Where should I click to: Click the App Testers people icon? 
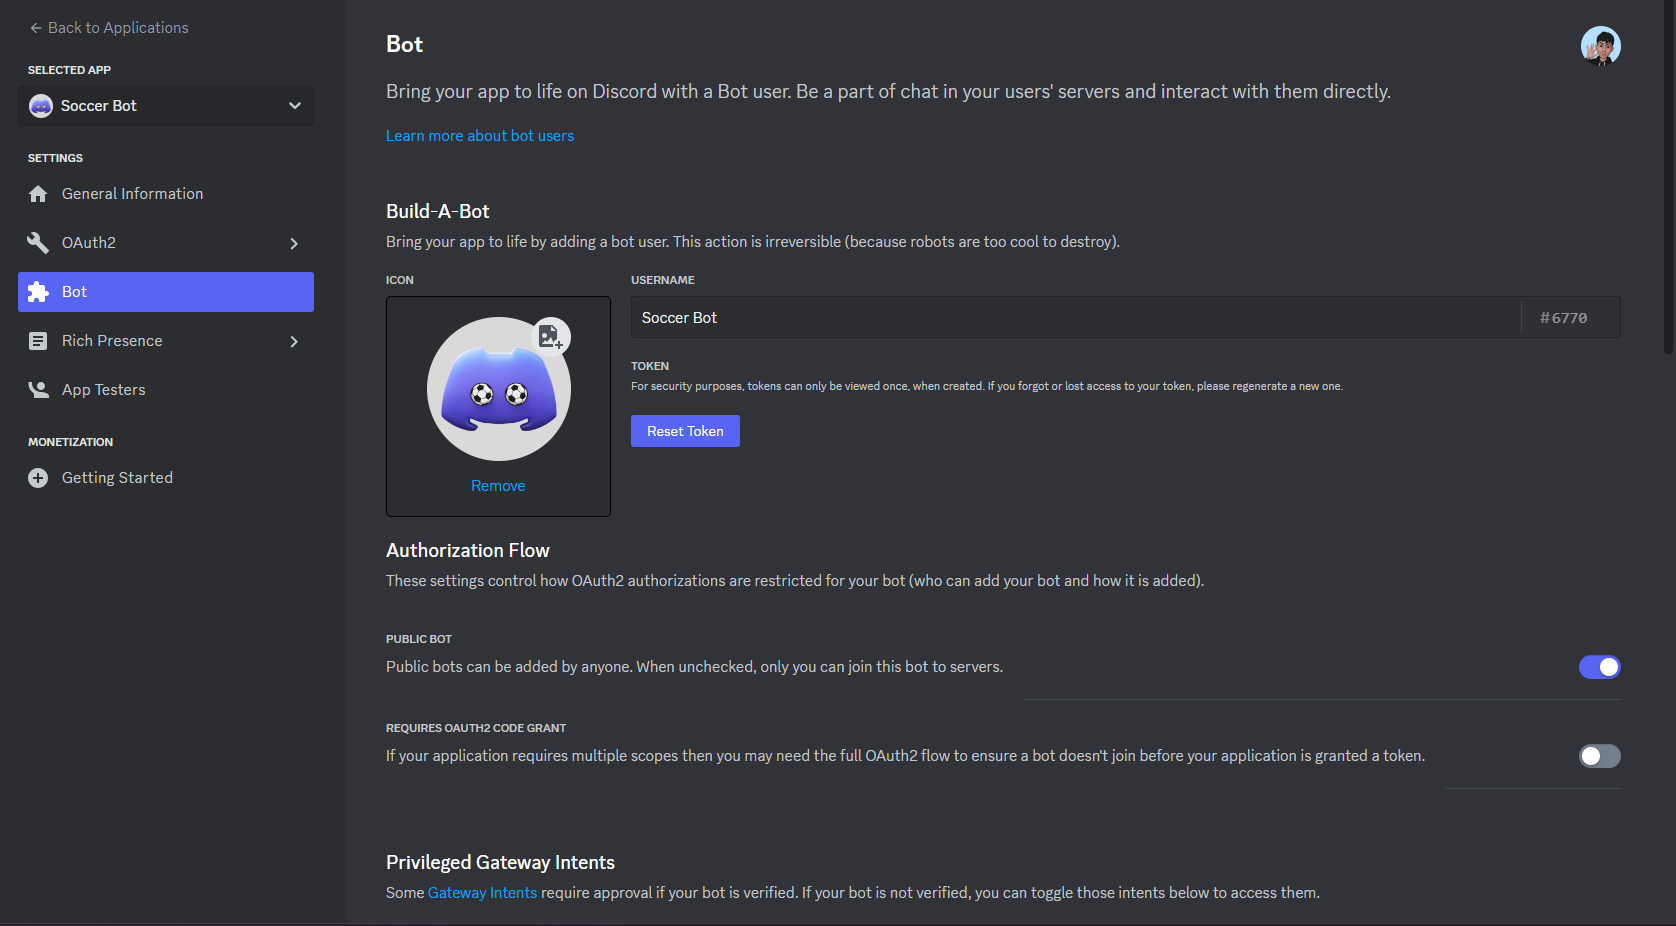[x=38, y=390]
